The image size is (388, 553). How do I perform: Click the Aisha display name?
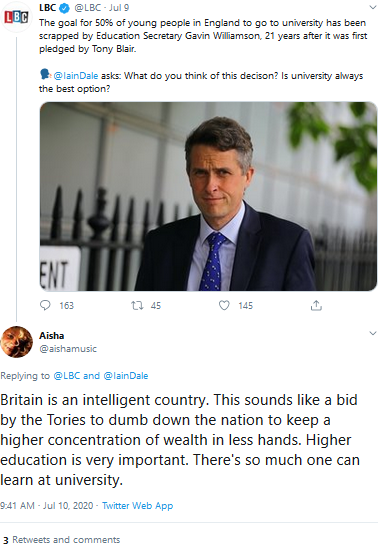point(52,335)
